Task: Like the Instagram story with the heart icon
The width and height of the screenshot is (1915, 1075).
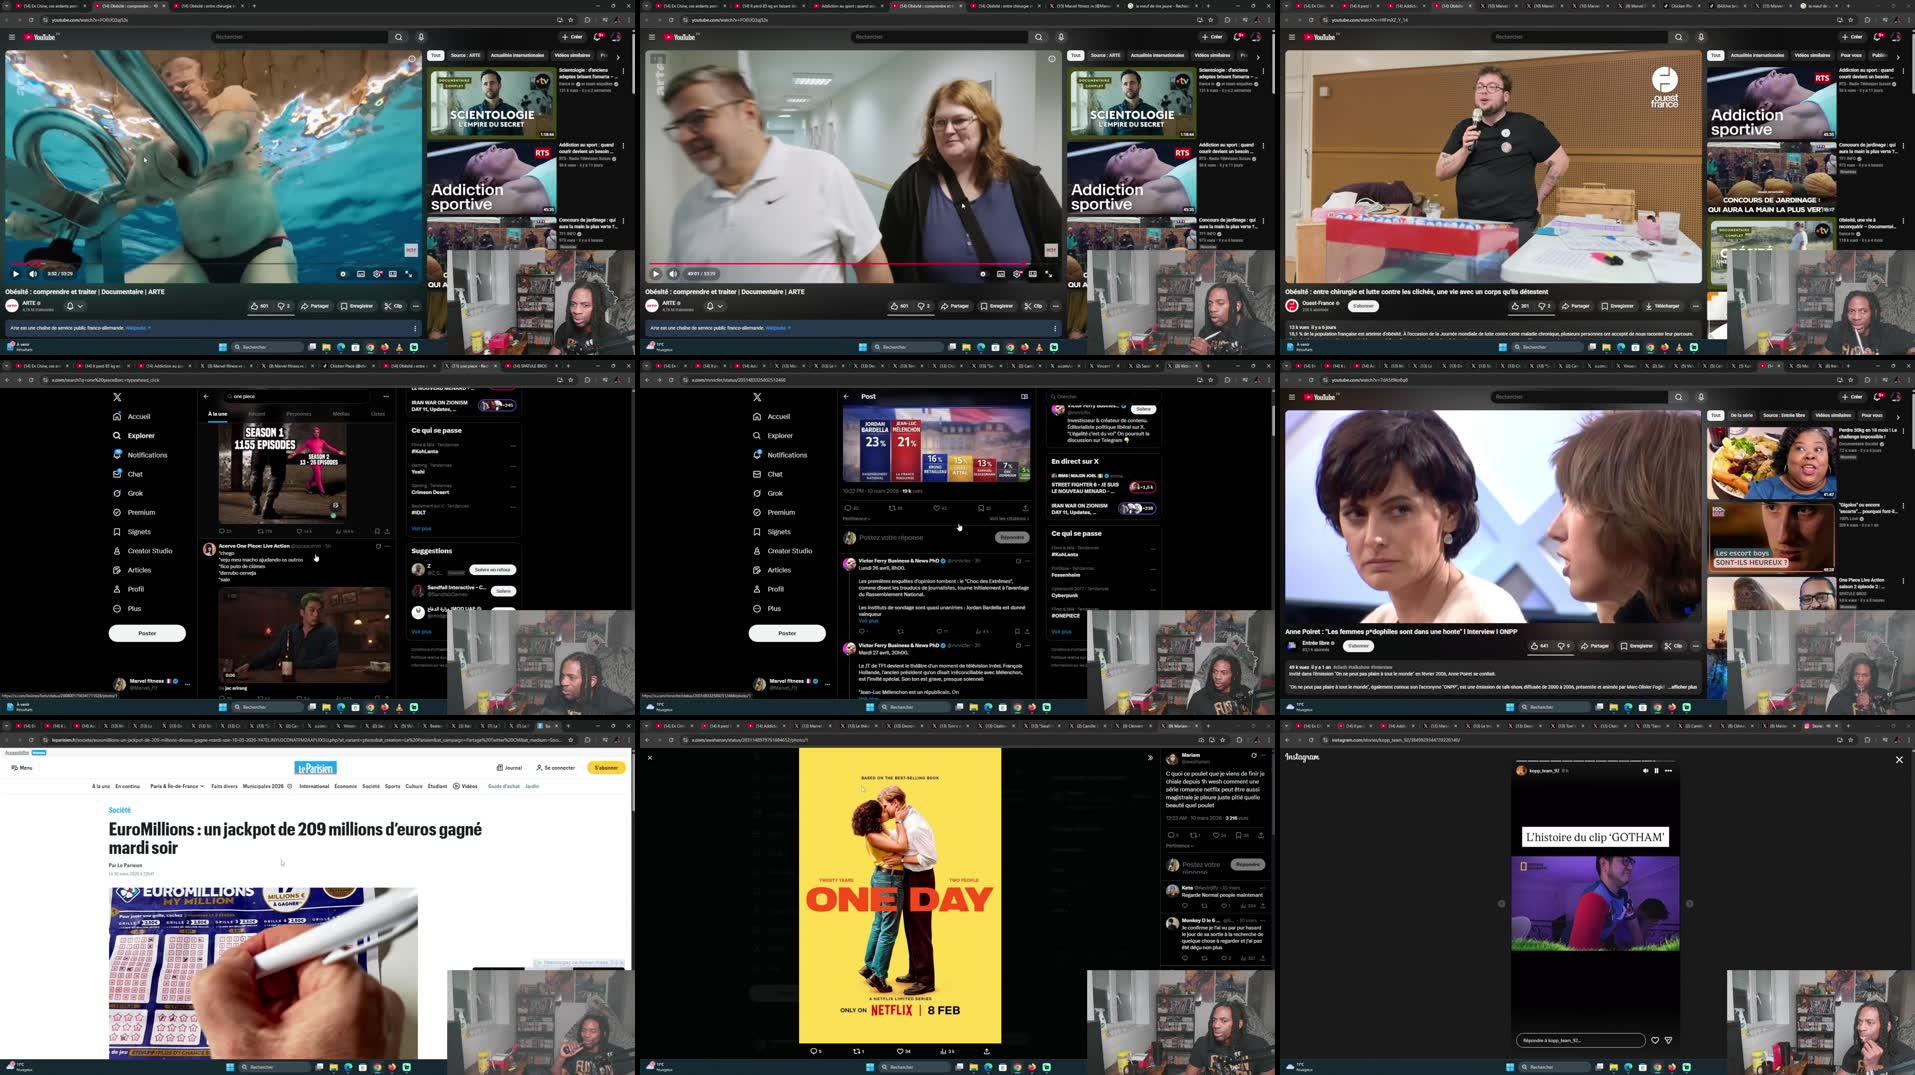Action: coord(1655,1040)
